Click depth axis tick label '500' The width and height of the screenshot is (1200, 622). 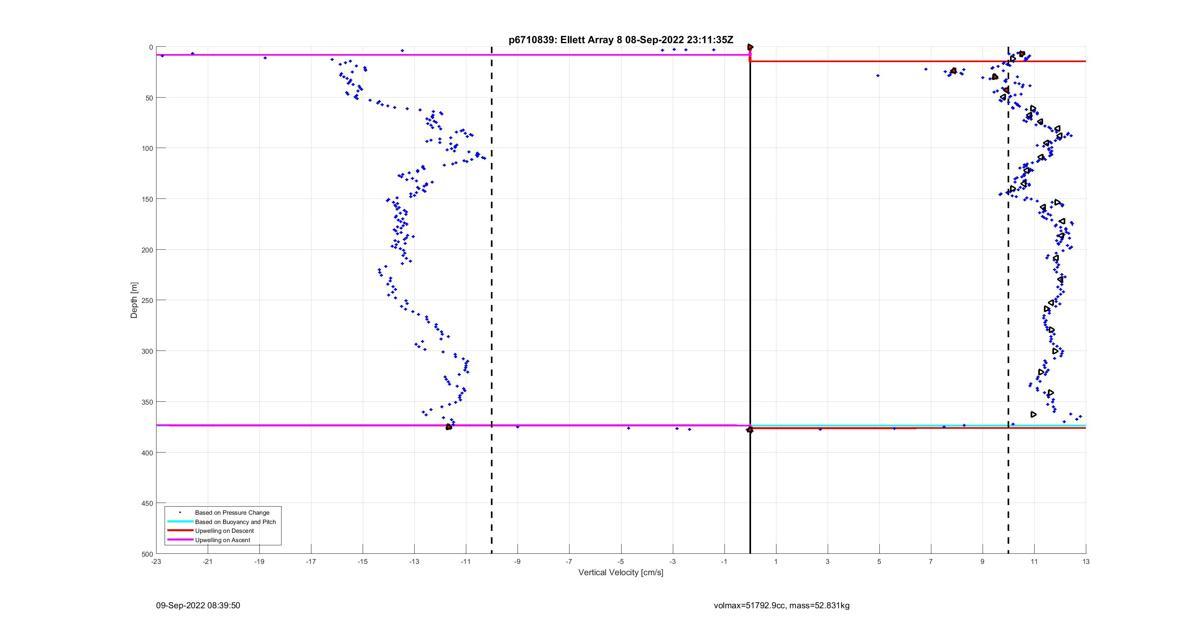[x=147, y=554]
